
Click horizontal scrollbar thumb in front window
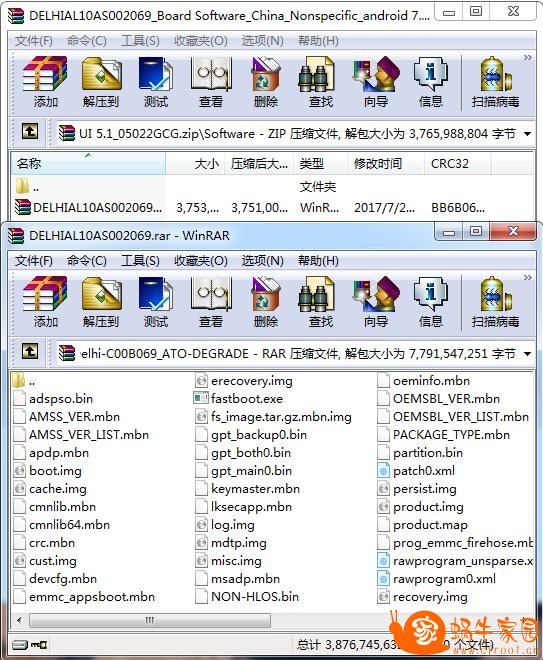point(149,620)
